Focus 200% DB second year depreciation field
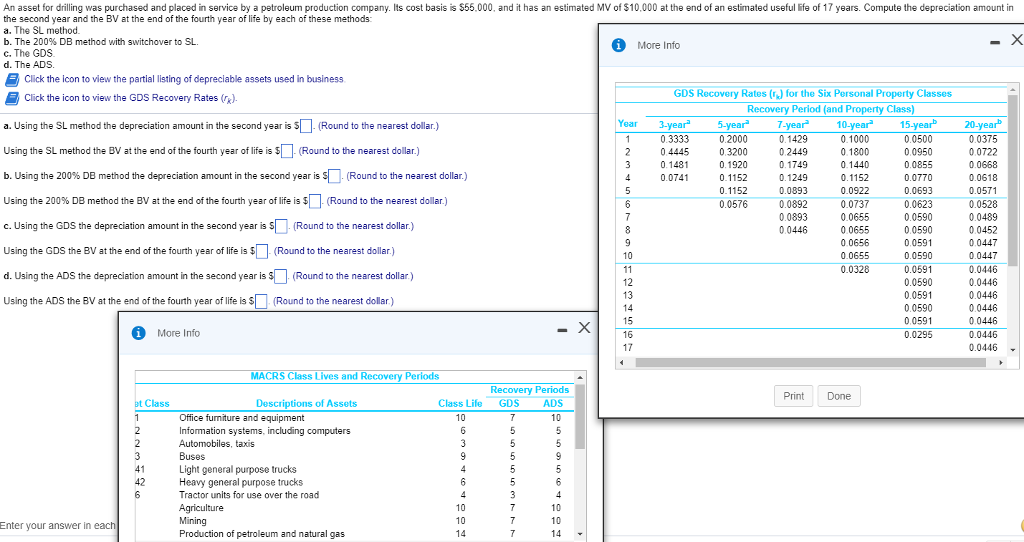The height and width of the screenshot is (542, 1024). click(334, 176)
